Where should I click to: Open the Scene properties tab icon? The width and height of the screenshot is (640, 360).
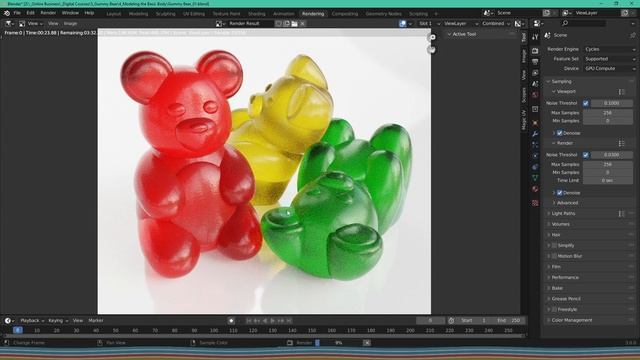[535, 84]
